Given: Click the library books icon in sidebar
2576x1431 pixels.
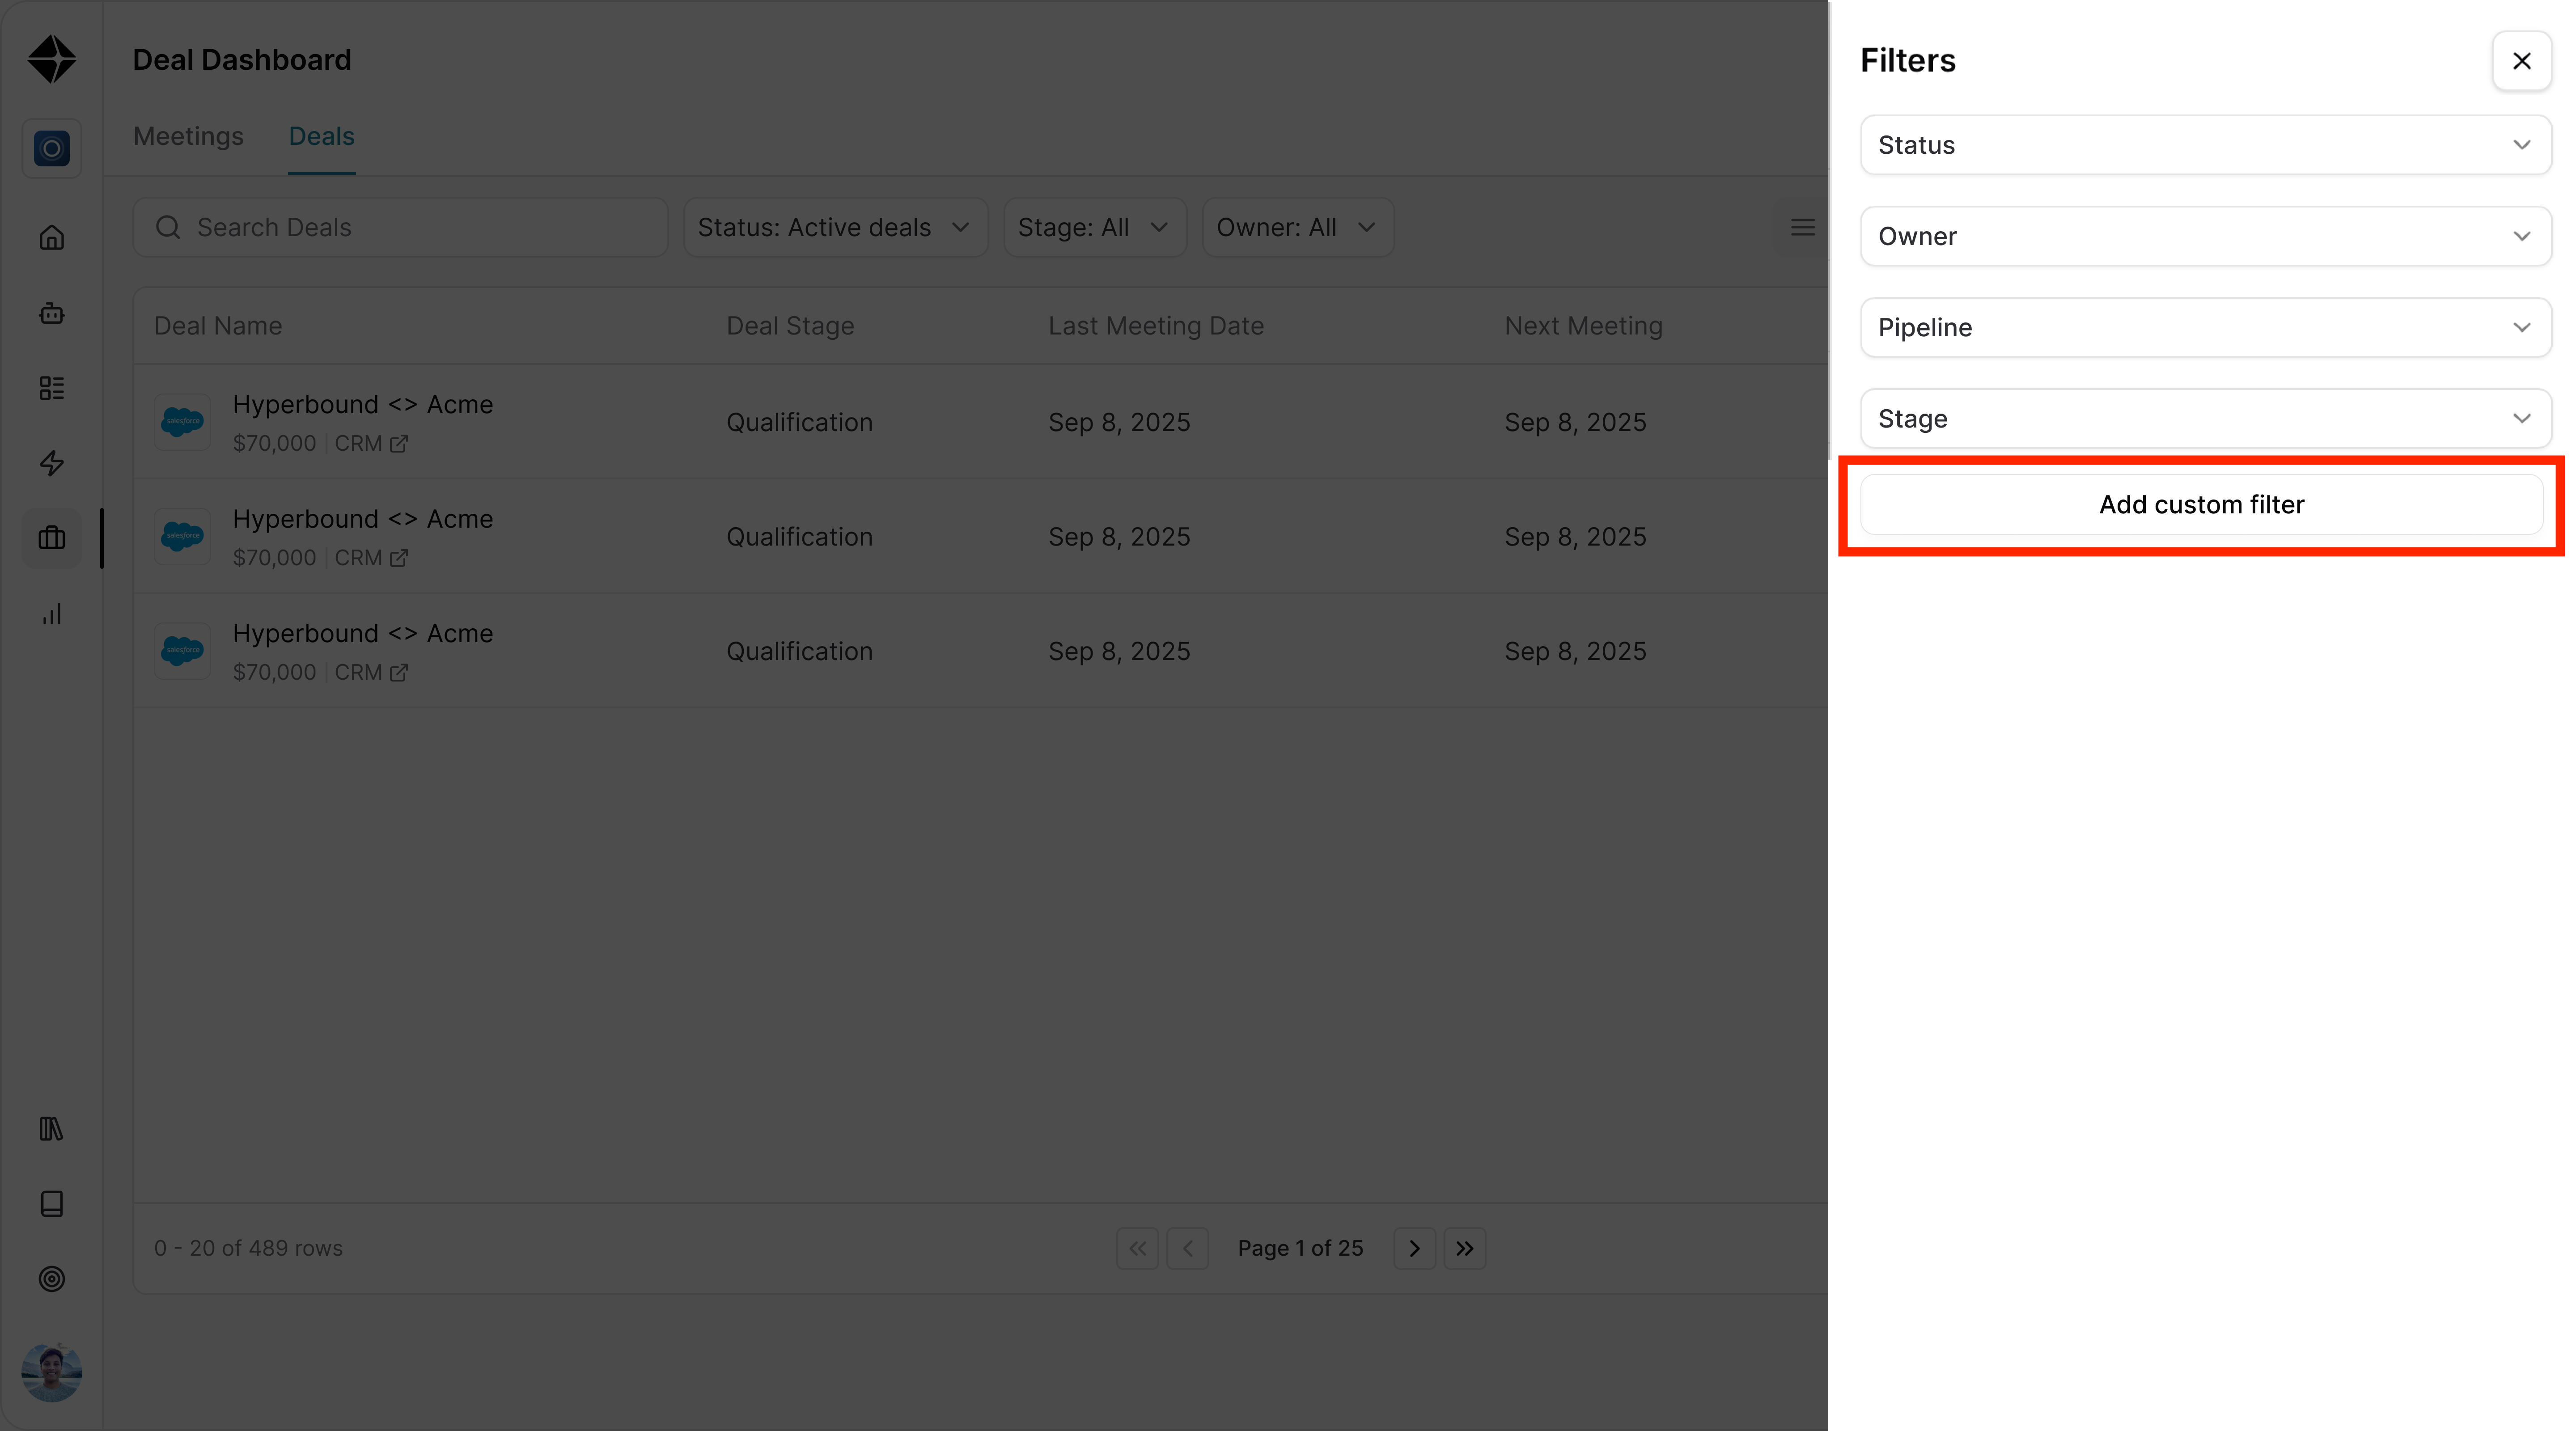Looking at the screenshot, I should pyautogui.click(x=52, y=1129).
